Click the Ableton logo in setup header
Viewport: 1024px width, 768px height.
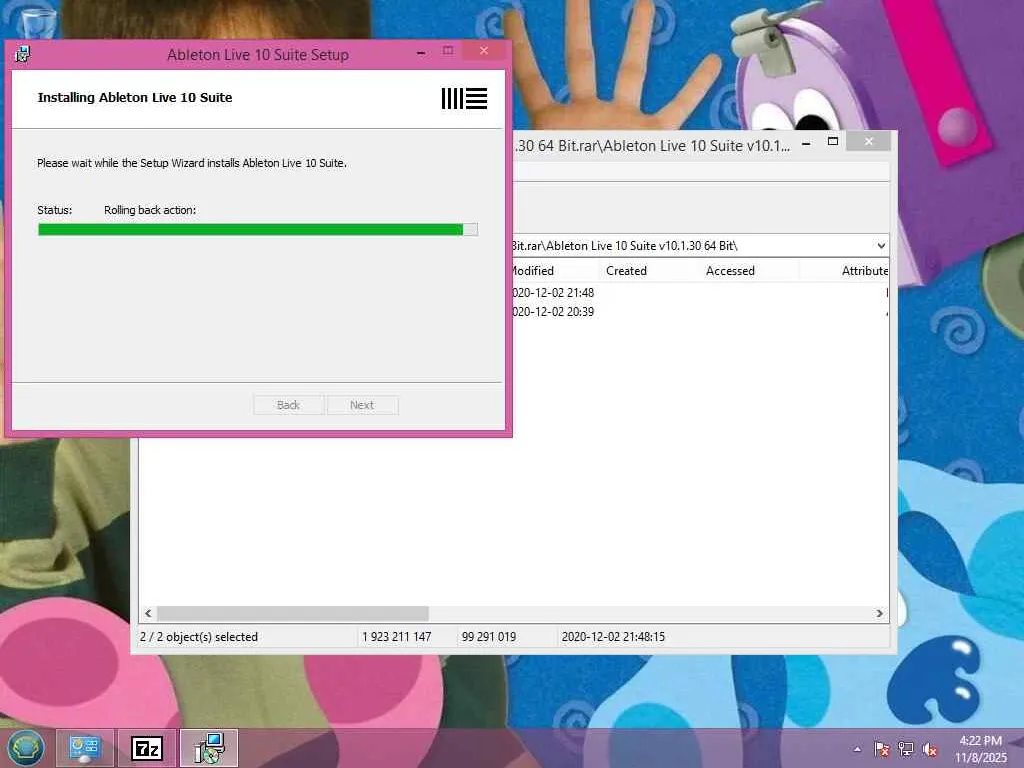tap(464, 98)
